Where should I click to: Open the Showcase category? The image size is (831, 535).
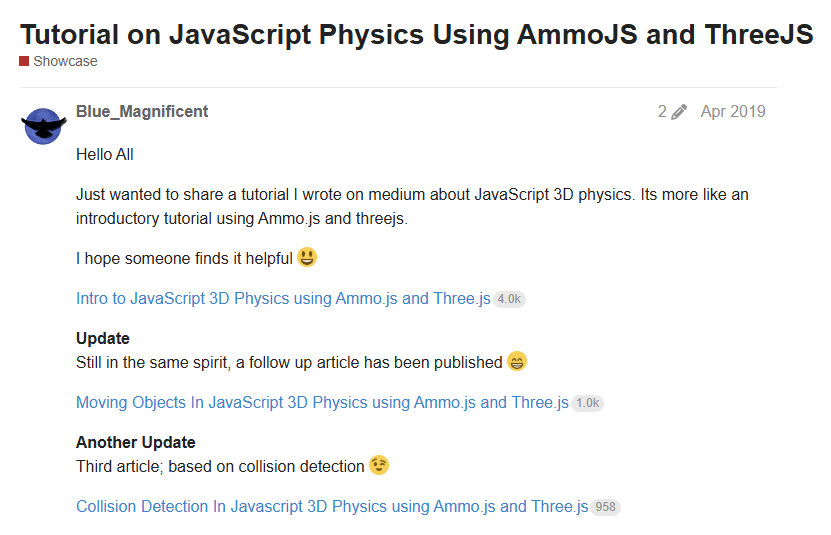coord(65,62)
